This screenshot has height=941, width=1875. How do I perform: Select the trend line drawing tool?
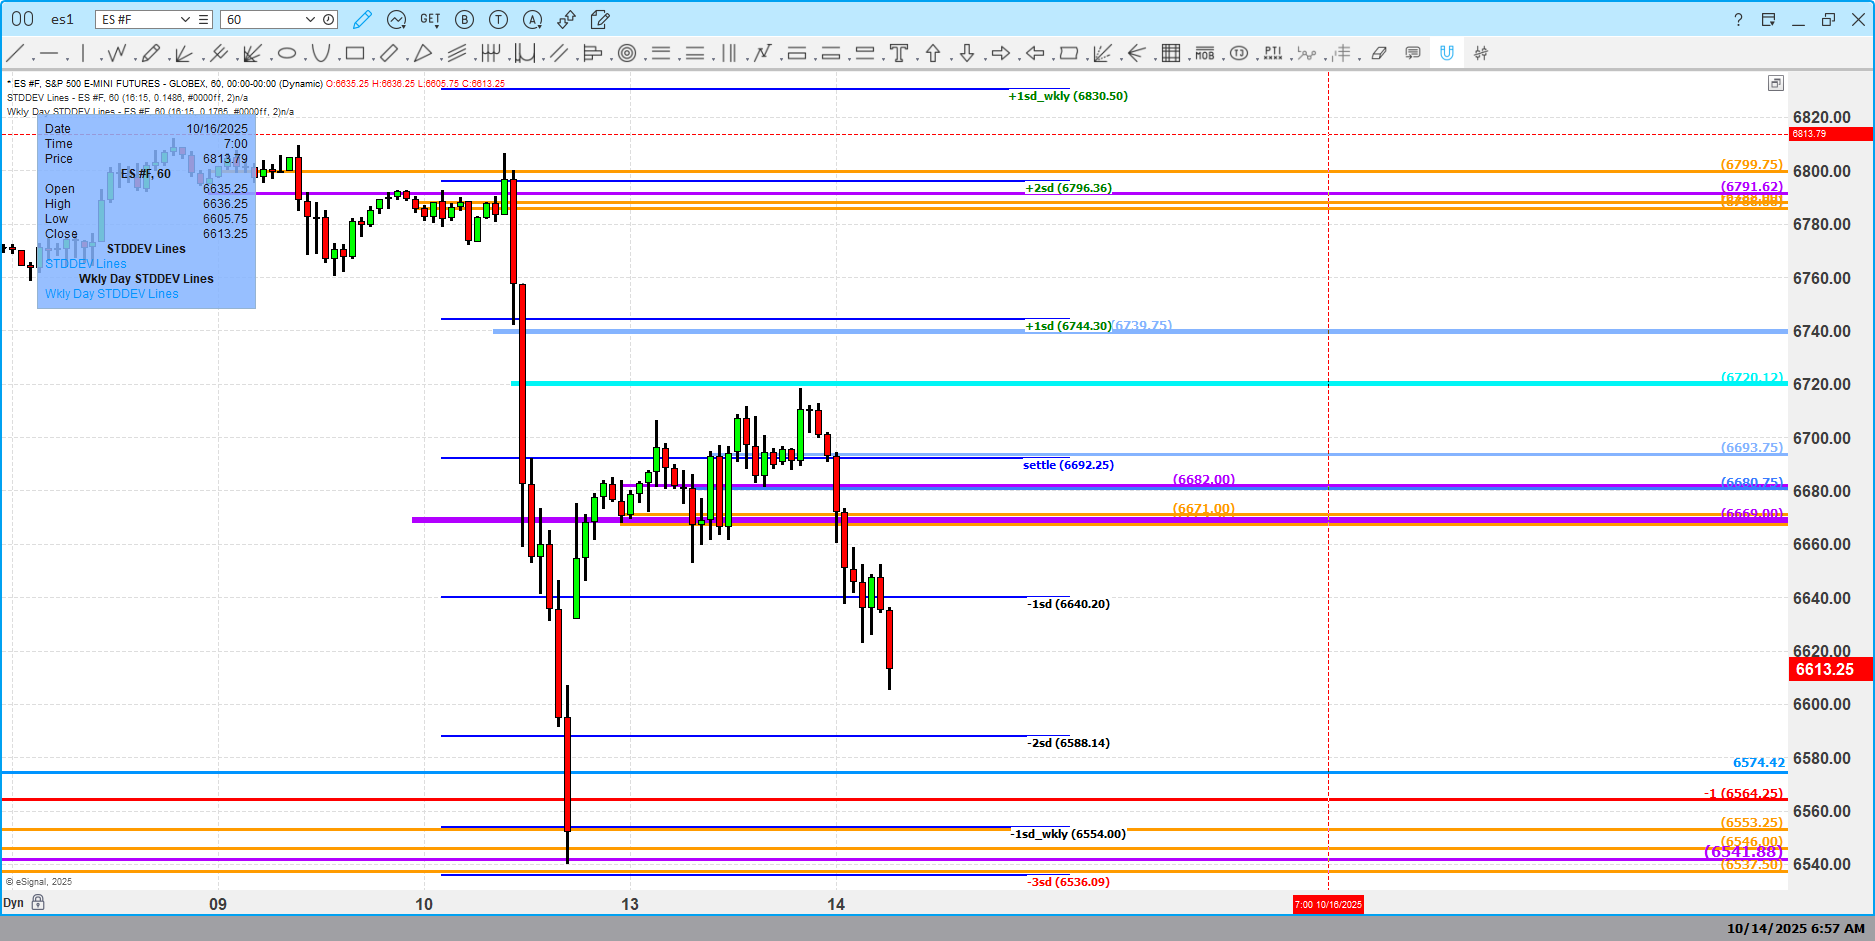coord(16,53)
